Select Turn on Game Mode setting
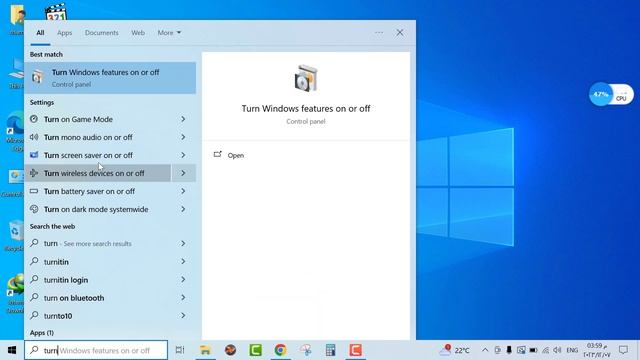The height and width of the screenshot is (360, 640). pos(98,119)
